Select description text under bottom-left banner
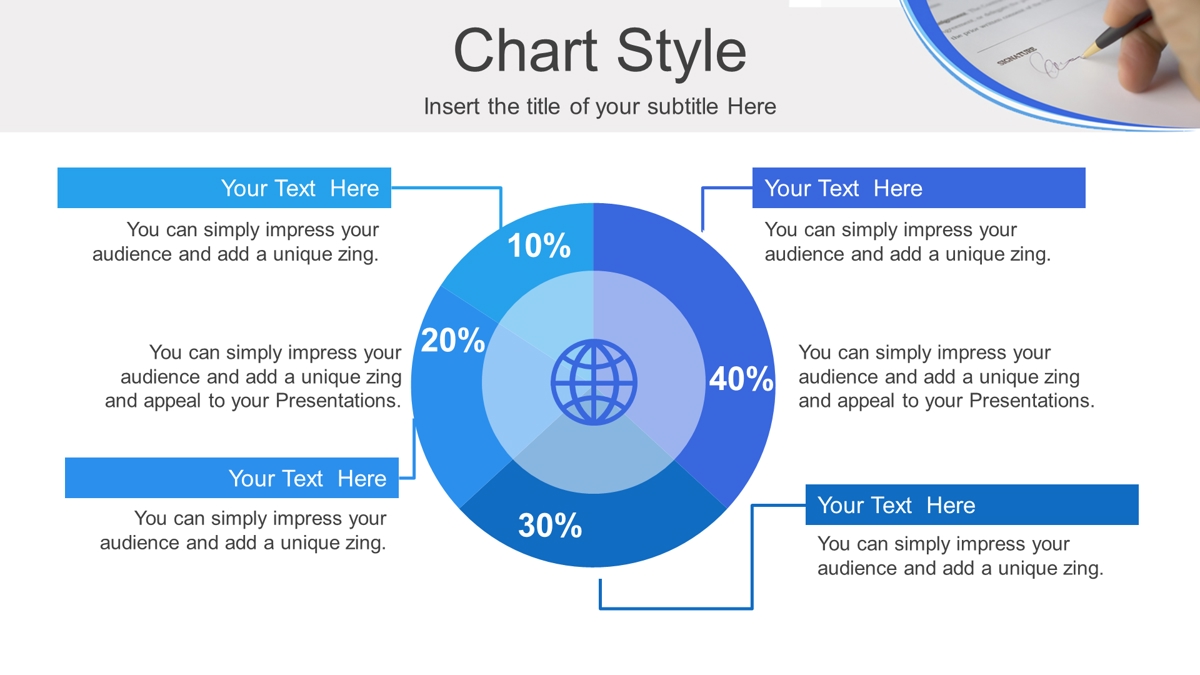The height and width of the screenshot is (675, 1200). click(x=243, y=531)
